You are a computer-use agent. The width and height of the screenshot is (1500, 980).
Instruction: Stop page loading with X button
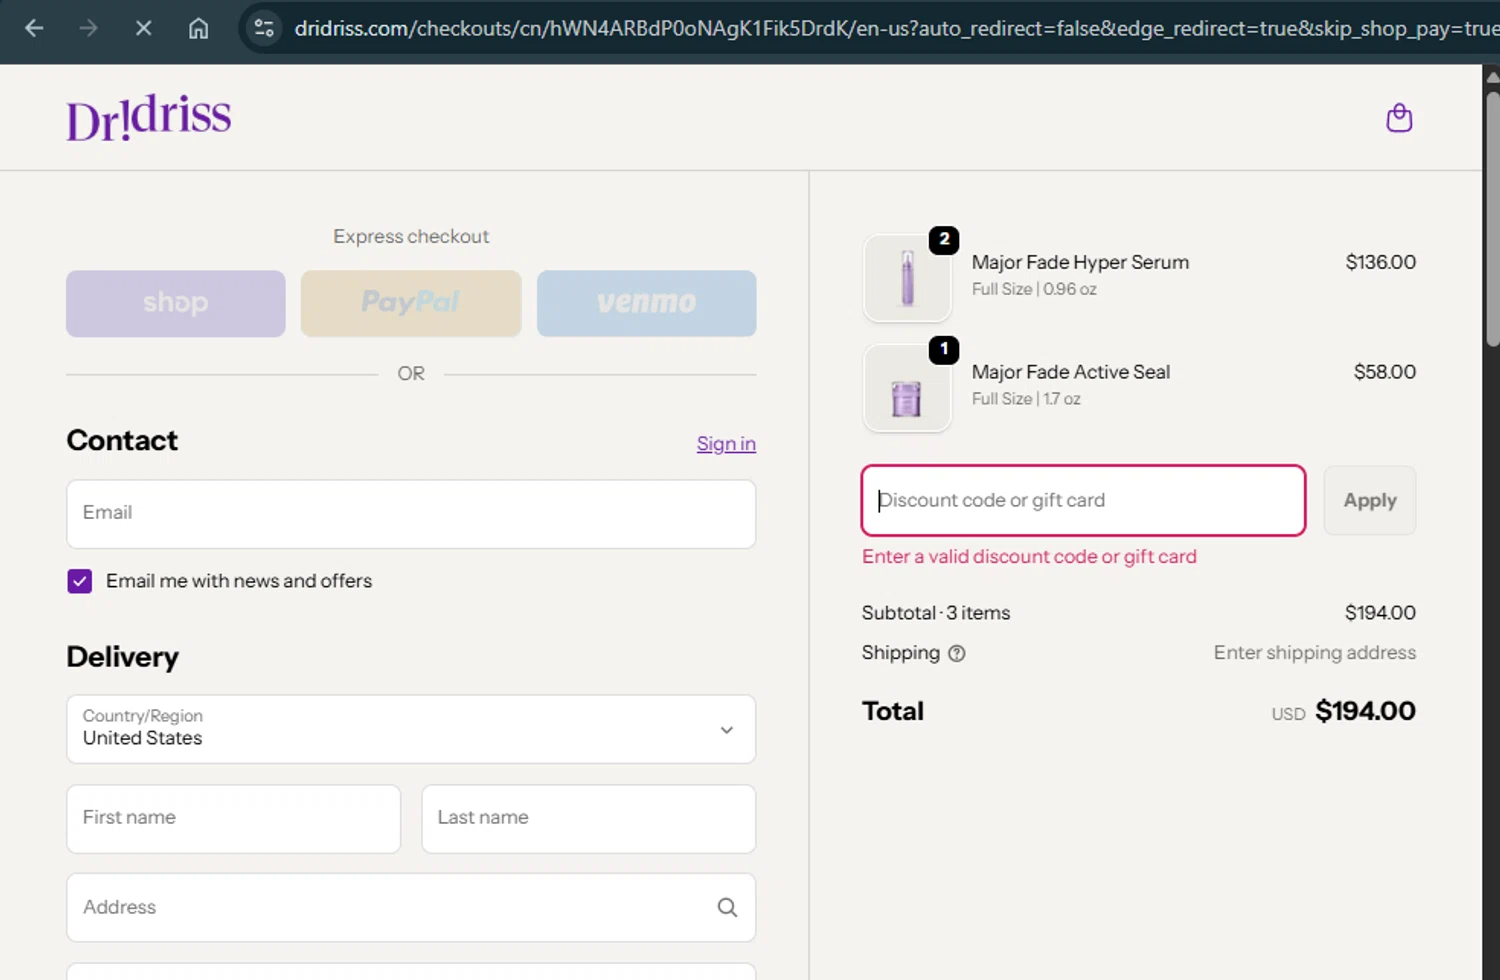pyautogui.click(x=143, y=28)
